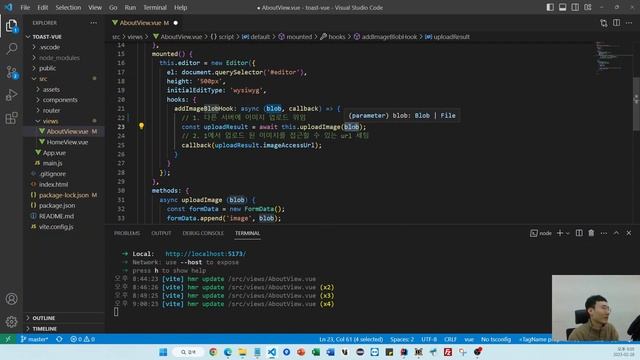Open the Windows Start button
This screenshot has width=640, height=360.
[163, 352]
